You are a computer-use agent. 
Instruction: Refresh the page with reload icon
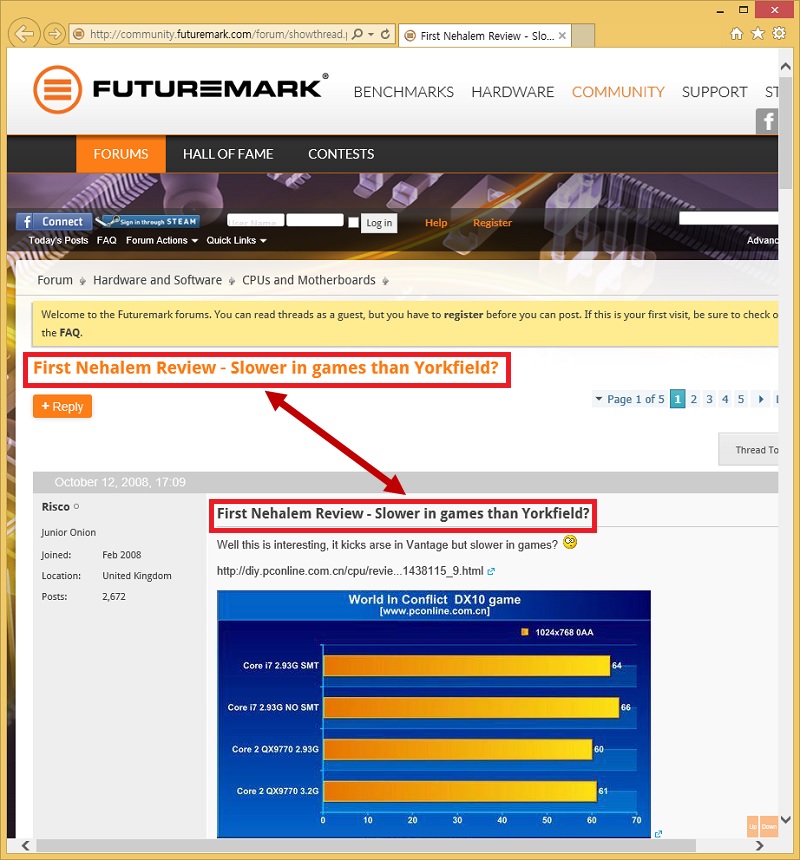click(385, 34)
